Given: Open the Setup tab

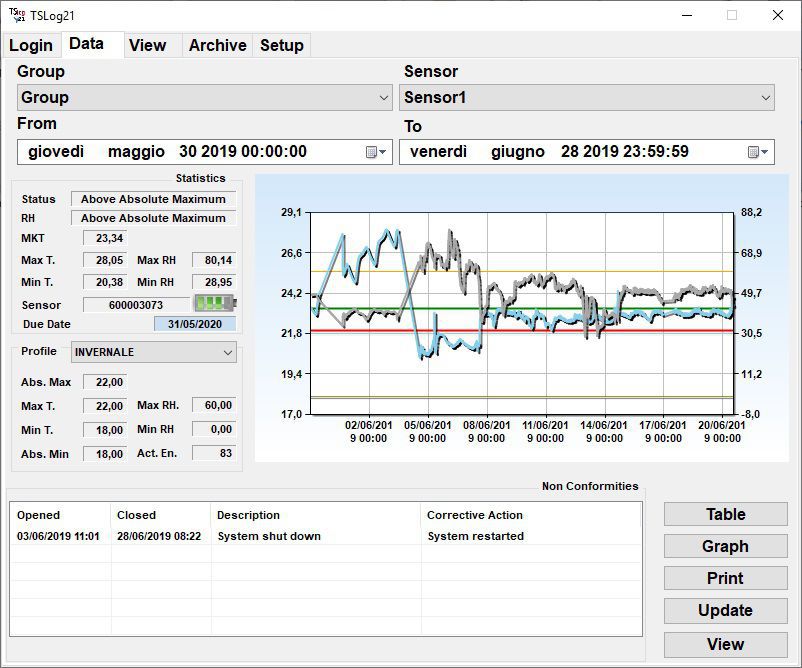Looking at the screenshot, I should (281, 45).
